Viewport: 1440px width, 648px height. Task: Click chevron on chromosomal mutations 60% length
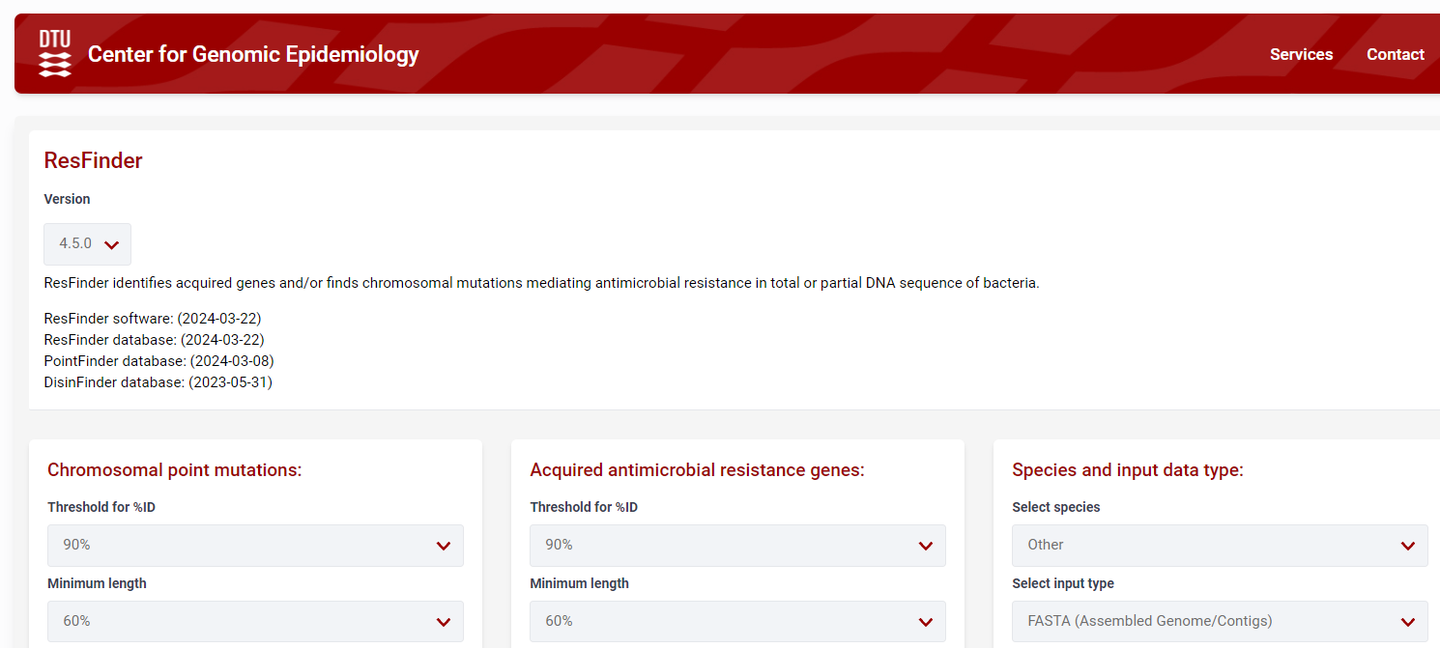pyautogui.click(x=444, y=622)
